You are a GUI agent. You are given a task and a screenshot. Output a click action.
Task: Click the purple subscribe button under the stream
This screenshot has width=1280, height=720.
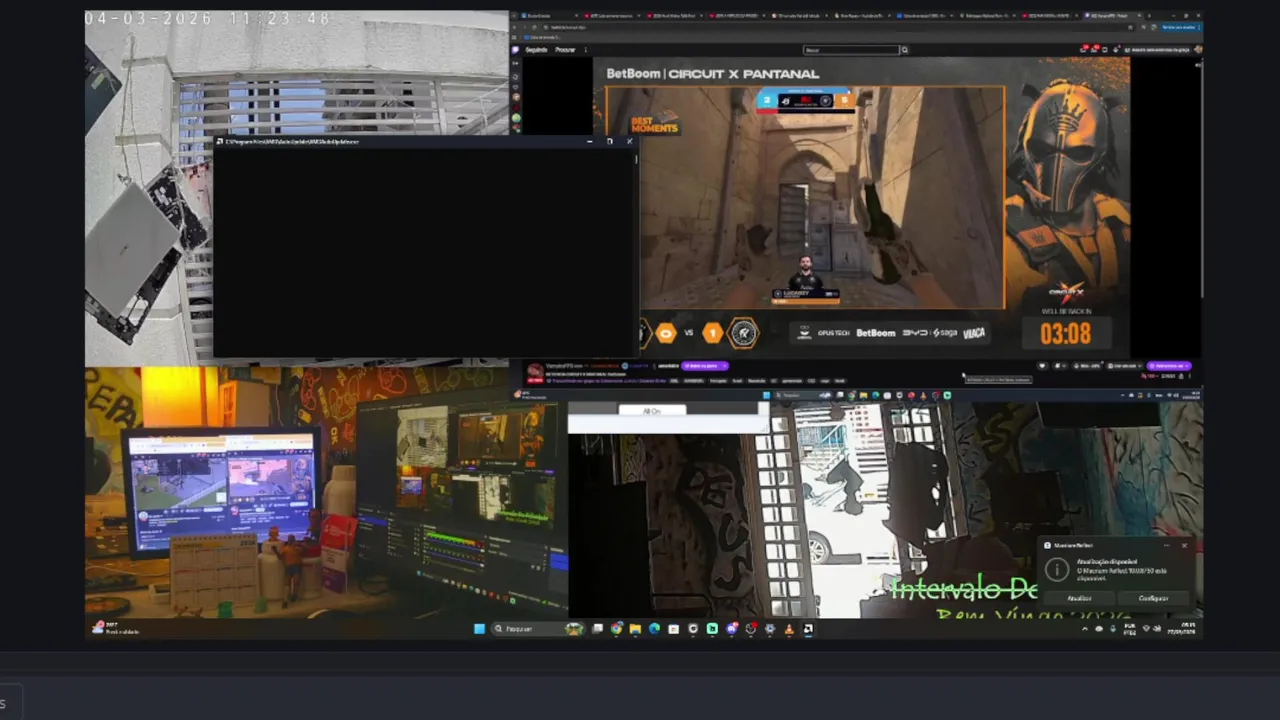[x=1169, y=366]
